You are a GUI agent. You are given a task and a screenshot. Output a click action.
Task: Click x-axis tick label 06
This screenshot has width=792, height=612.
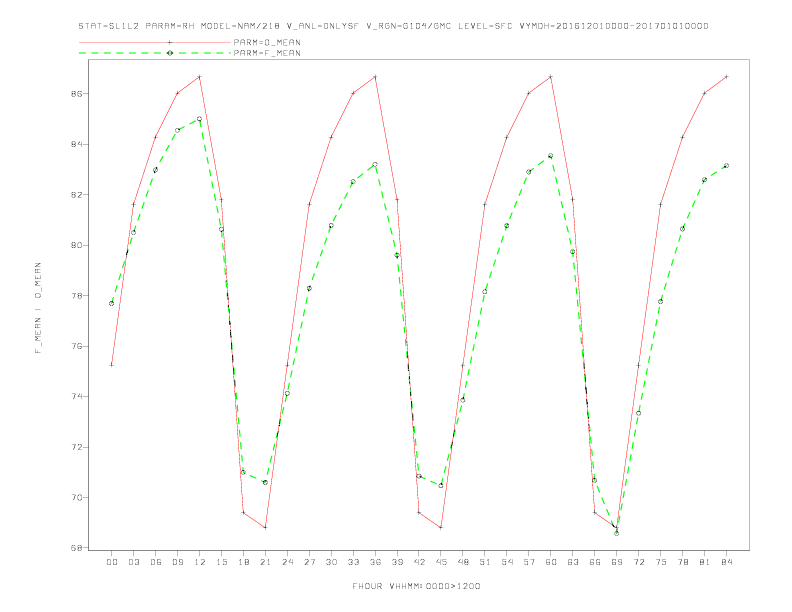156,562
